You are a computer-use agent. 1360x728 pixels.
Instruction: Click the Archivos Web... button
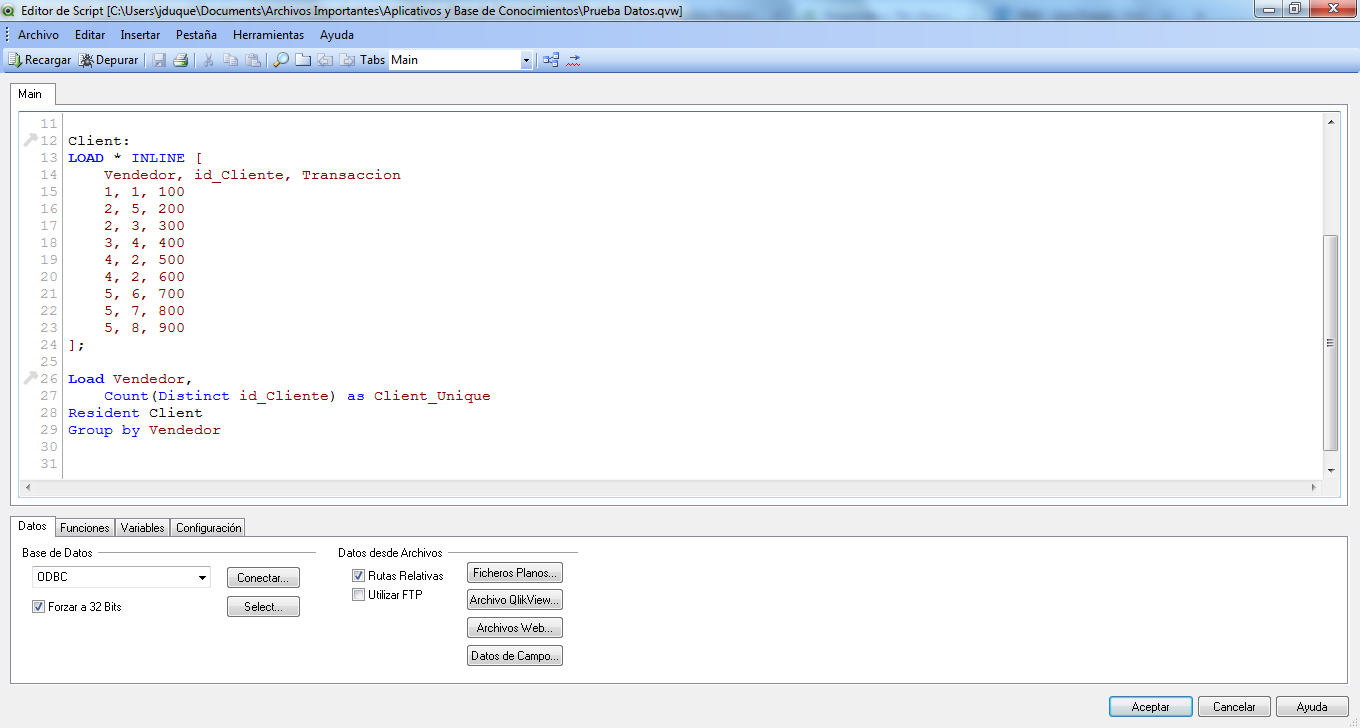pyautogui.click(x=515, y=628)
